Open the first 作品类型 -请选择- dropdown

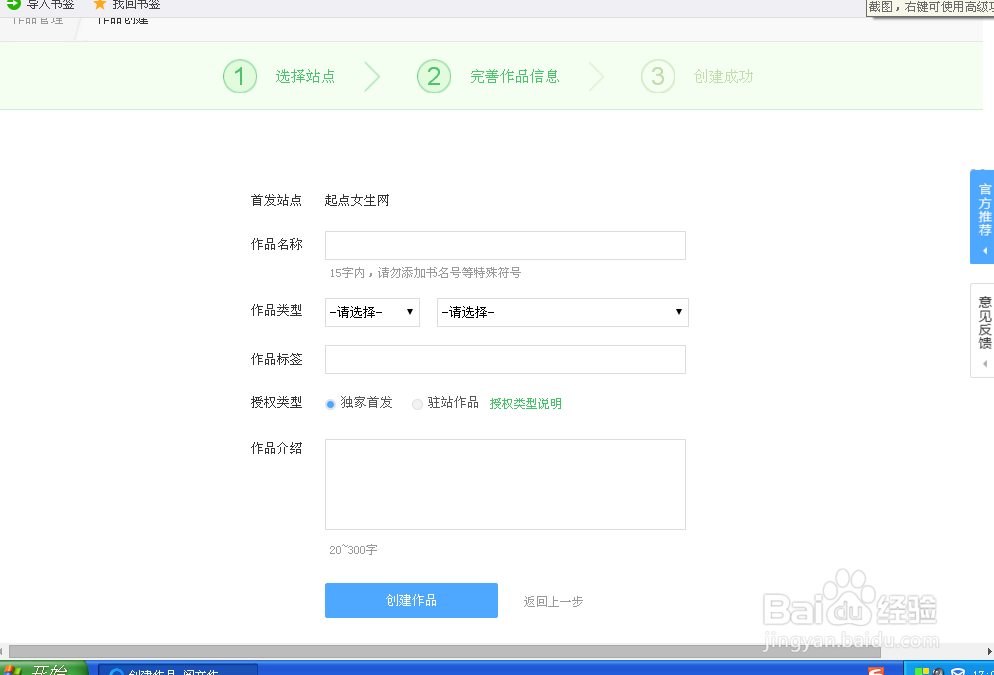pyautogui.click(x=372, y=312)
